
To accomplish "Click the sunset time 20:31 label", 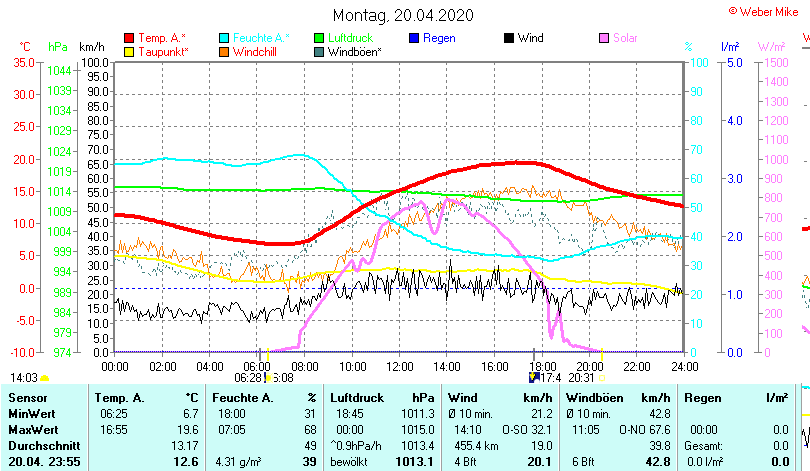I will [x=581, y=378].
